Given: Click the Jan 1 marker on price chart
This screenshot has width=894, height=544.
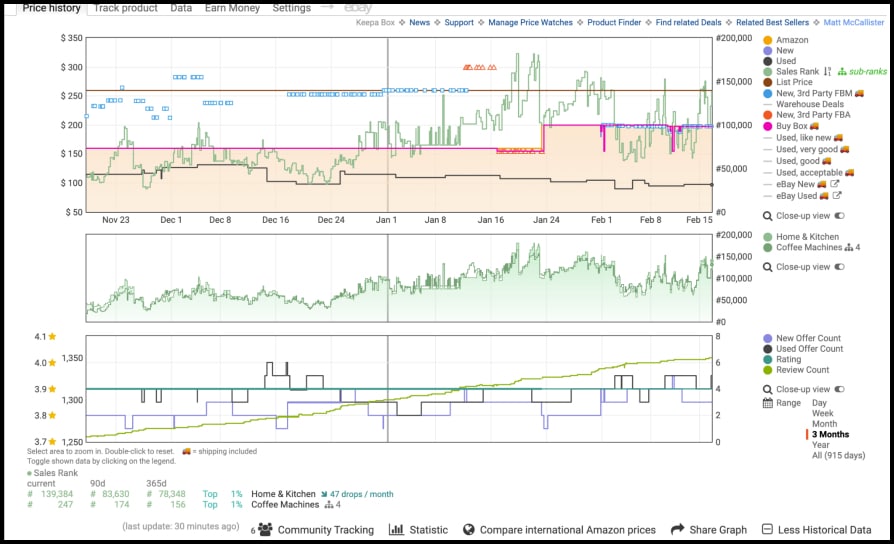Looking at the screenshot, I should (x=387, y=220).
